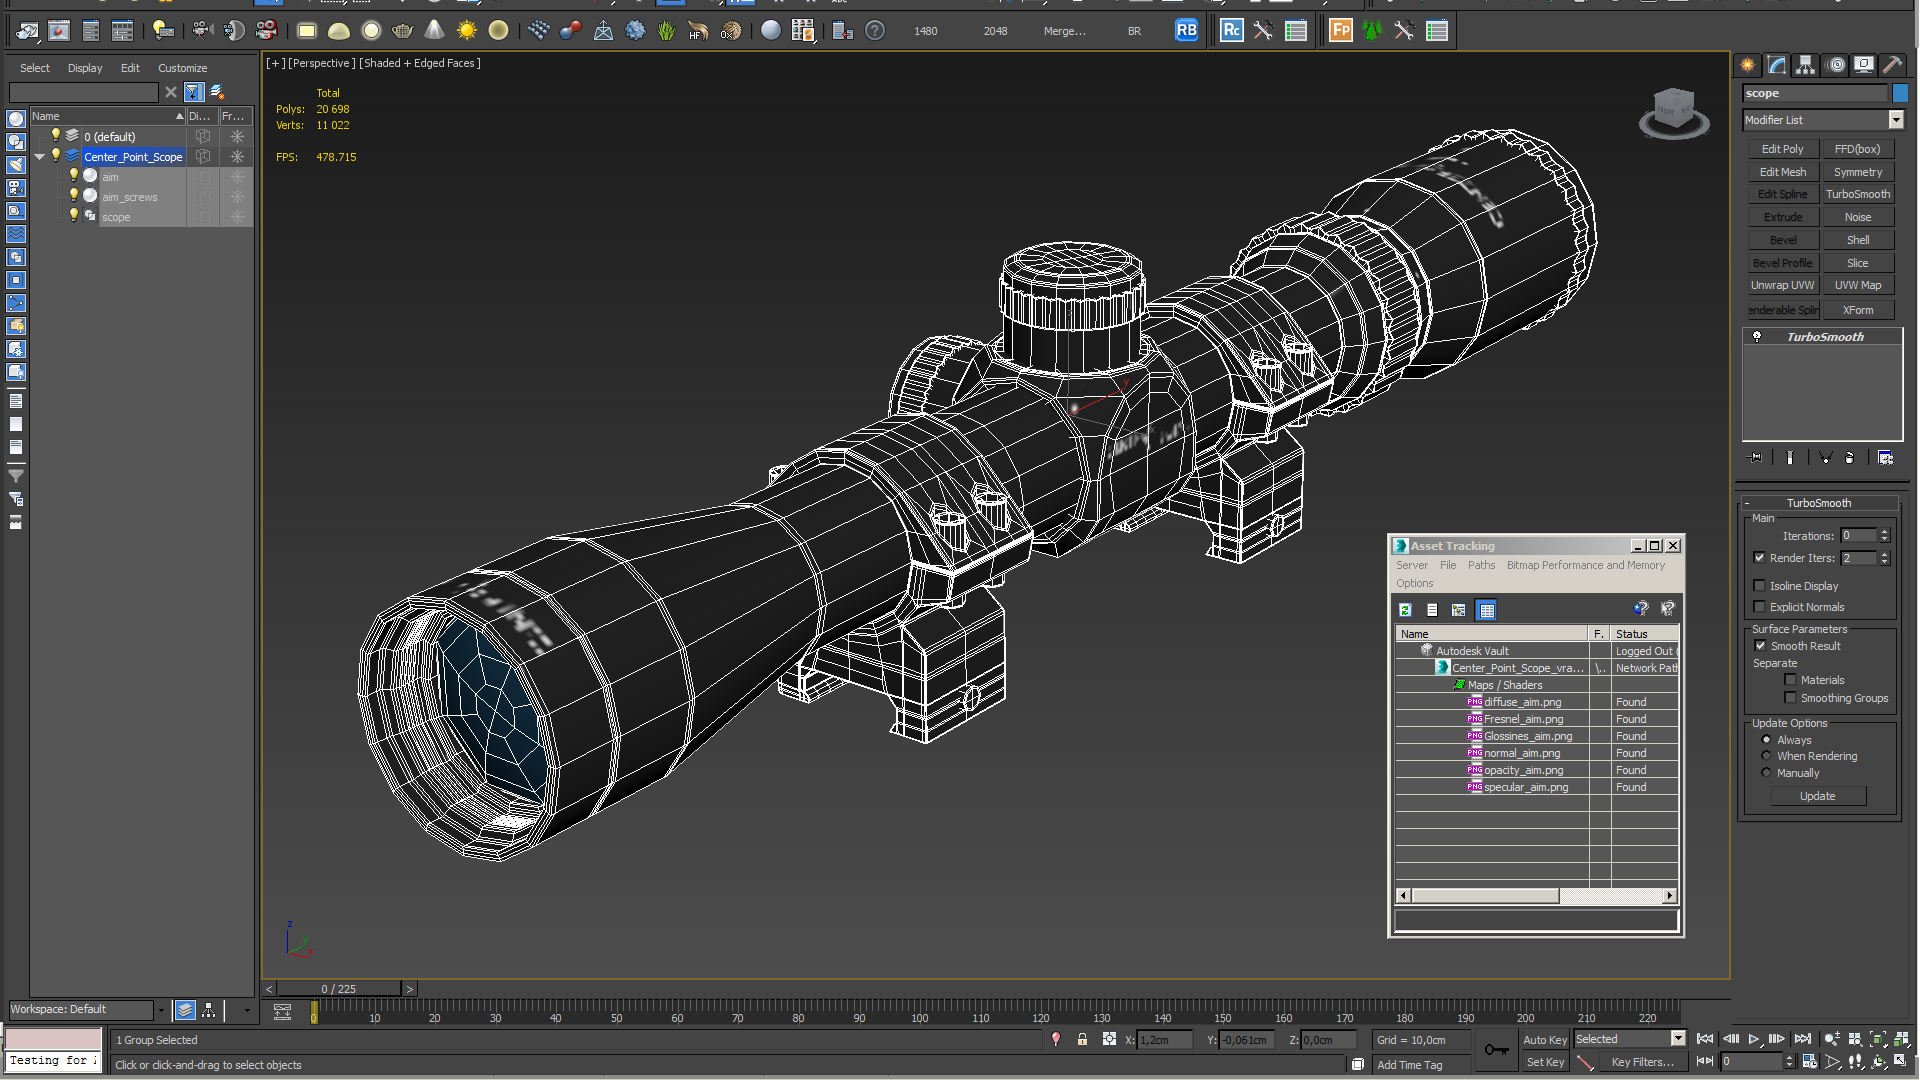Open the Create command panel tab
This screenshot has height=1080, width=1920.
(1748, 65)
